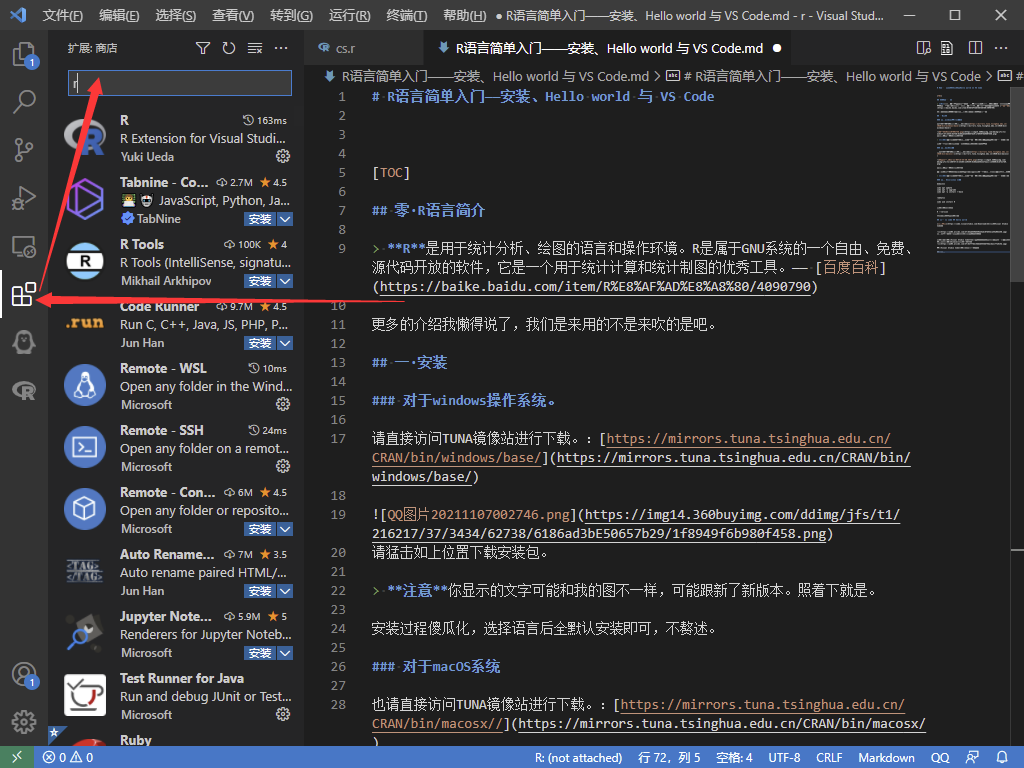Install the Remote - WSL extension
This screenshot has height=768, width=1024.
click(281, 402)
